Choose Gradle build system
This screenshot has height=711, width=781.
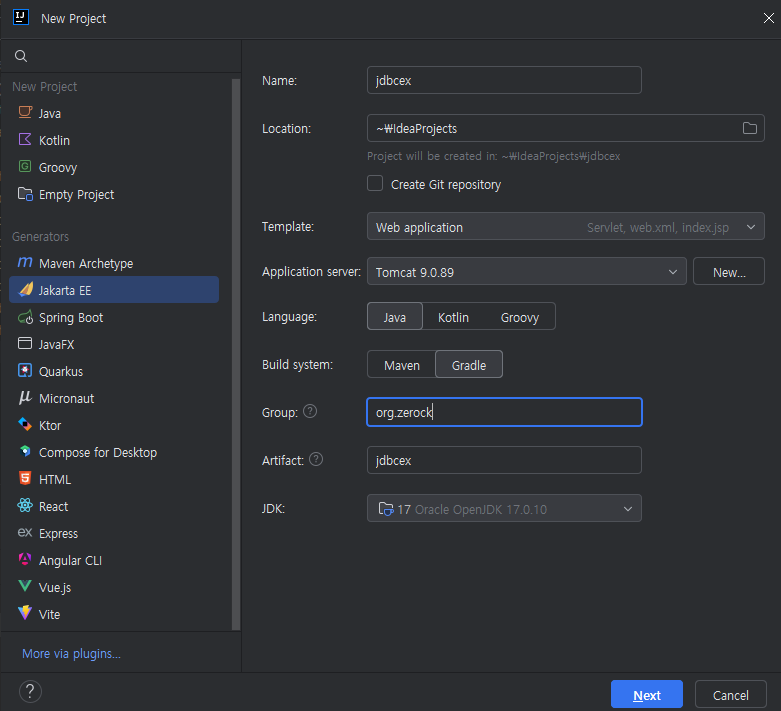[469, 365]
